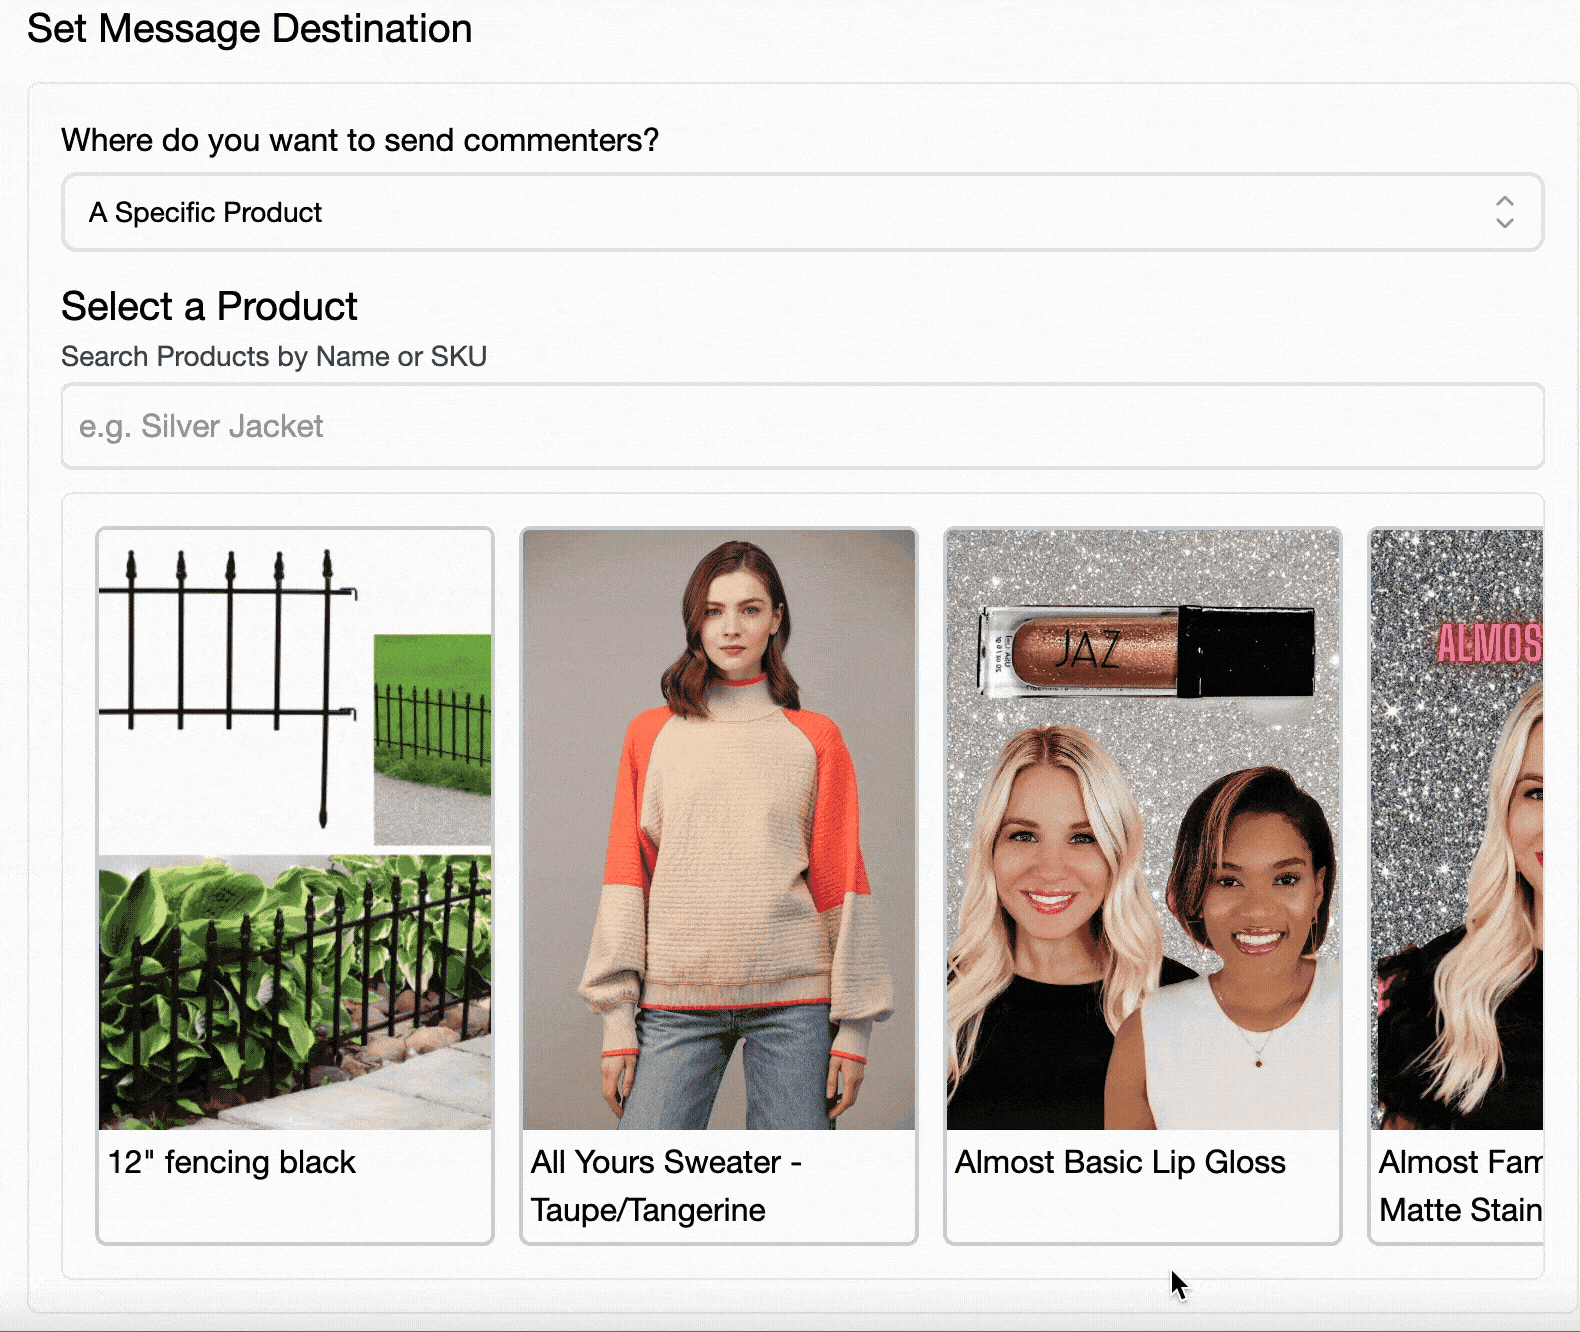This screenshot has width=1580, height=1332.
Task: Click the 'Where do you want to send commenters?' label
Action: [x=360, y=141]
